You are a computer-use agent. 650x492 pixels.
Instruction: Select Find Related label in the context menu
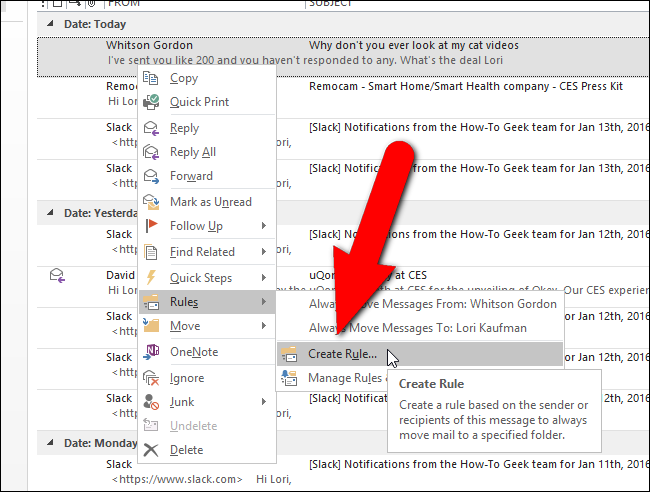tap(202, 252)
